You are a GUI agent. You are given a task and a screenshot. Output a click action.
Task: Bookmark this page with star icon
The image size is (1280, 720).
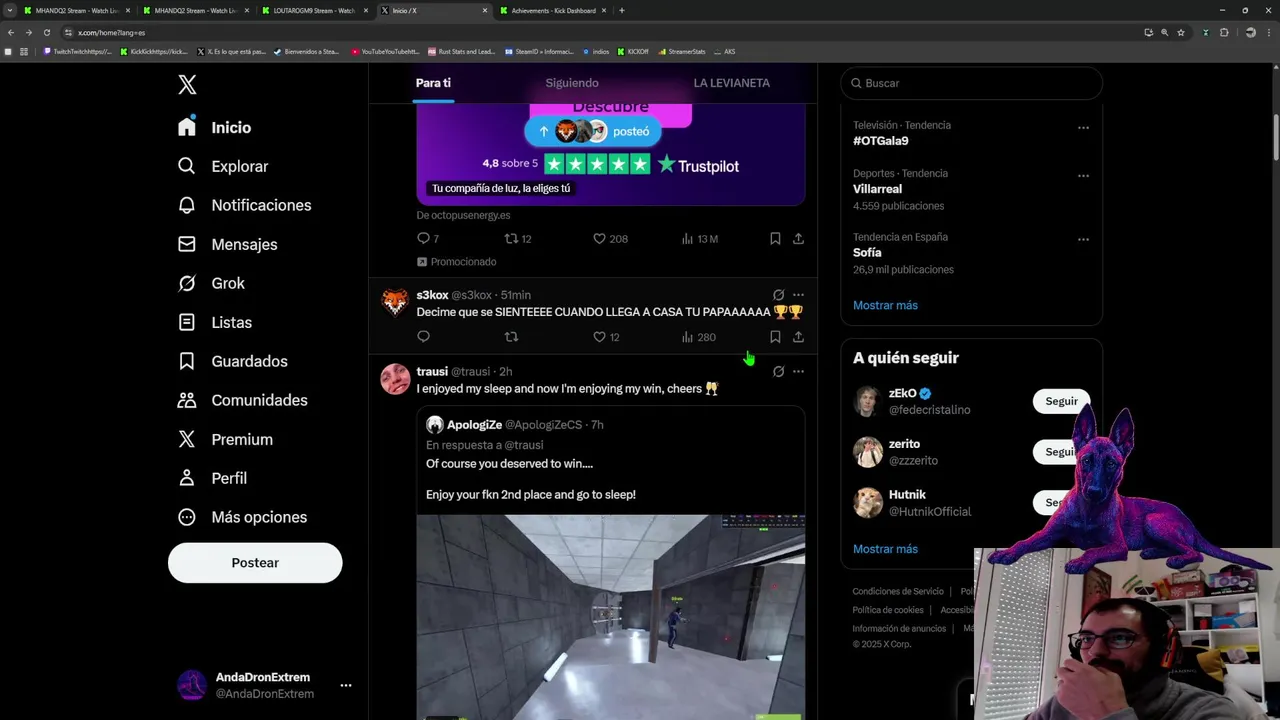1181,32
